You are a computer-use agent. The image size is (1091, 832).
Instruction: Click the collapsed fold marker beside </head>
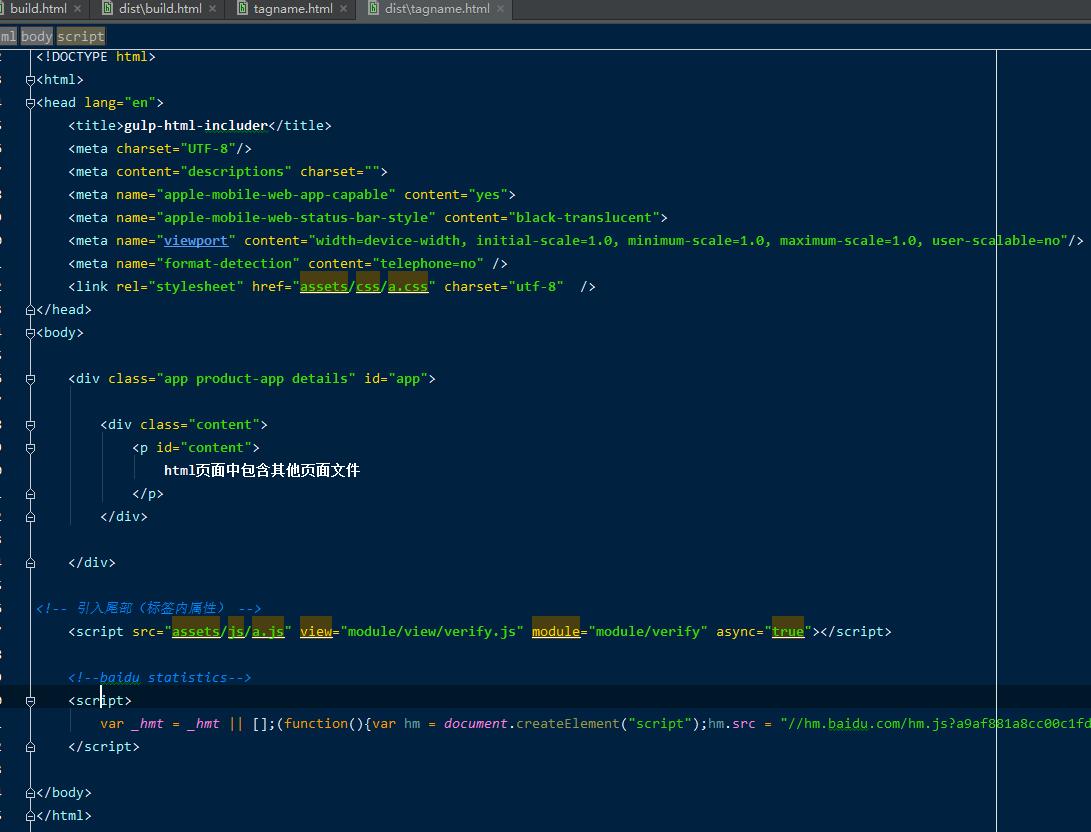click(30, 309)
